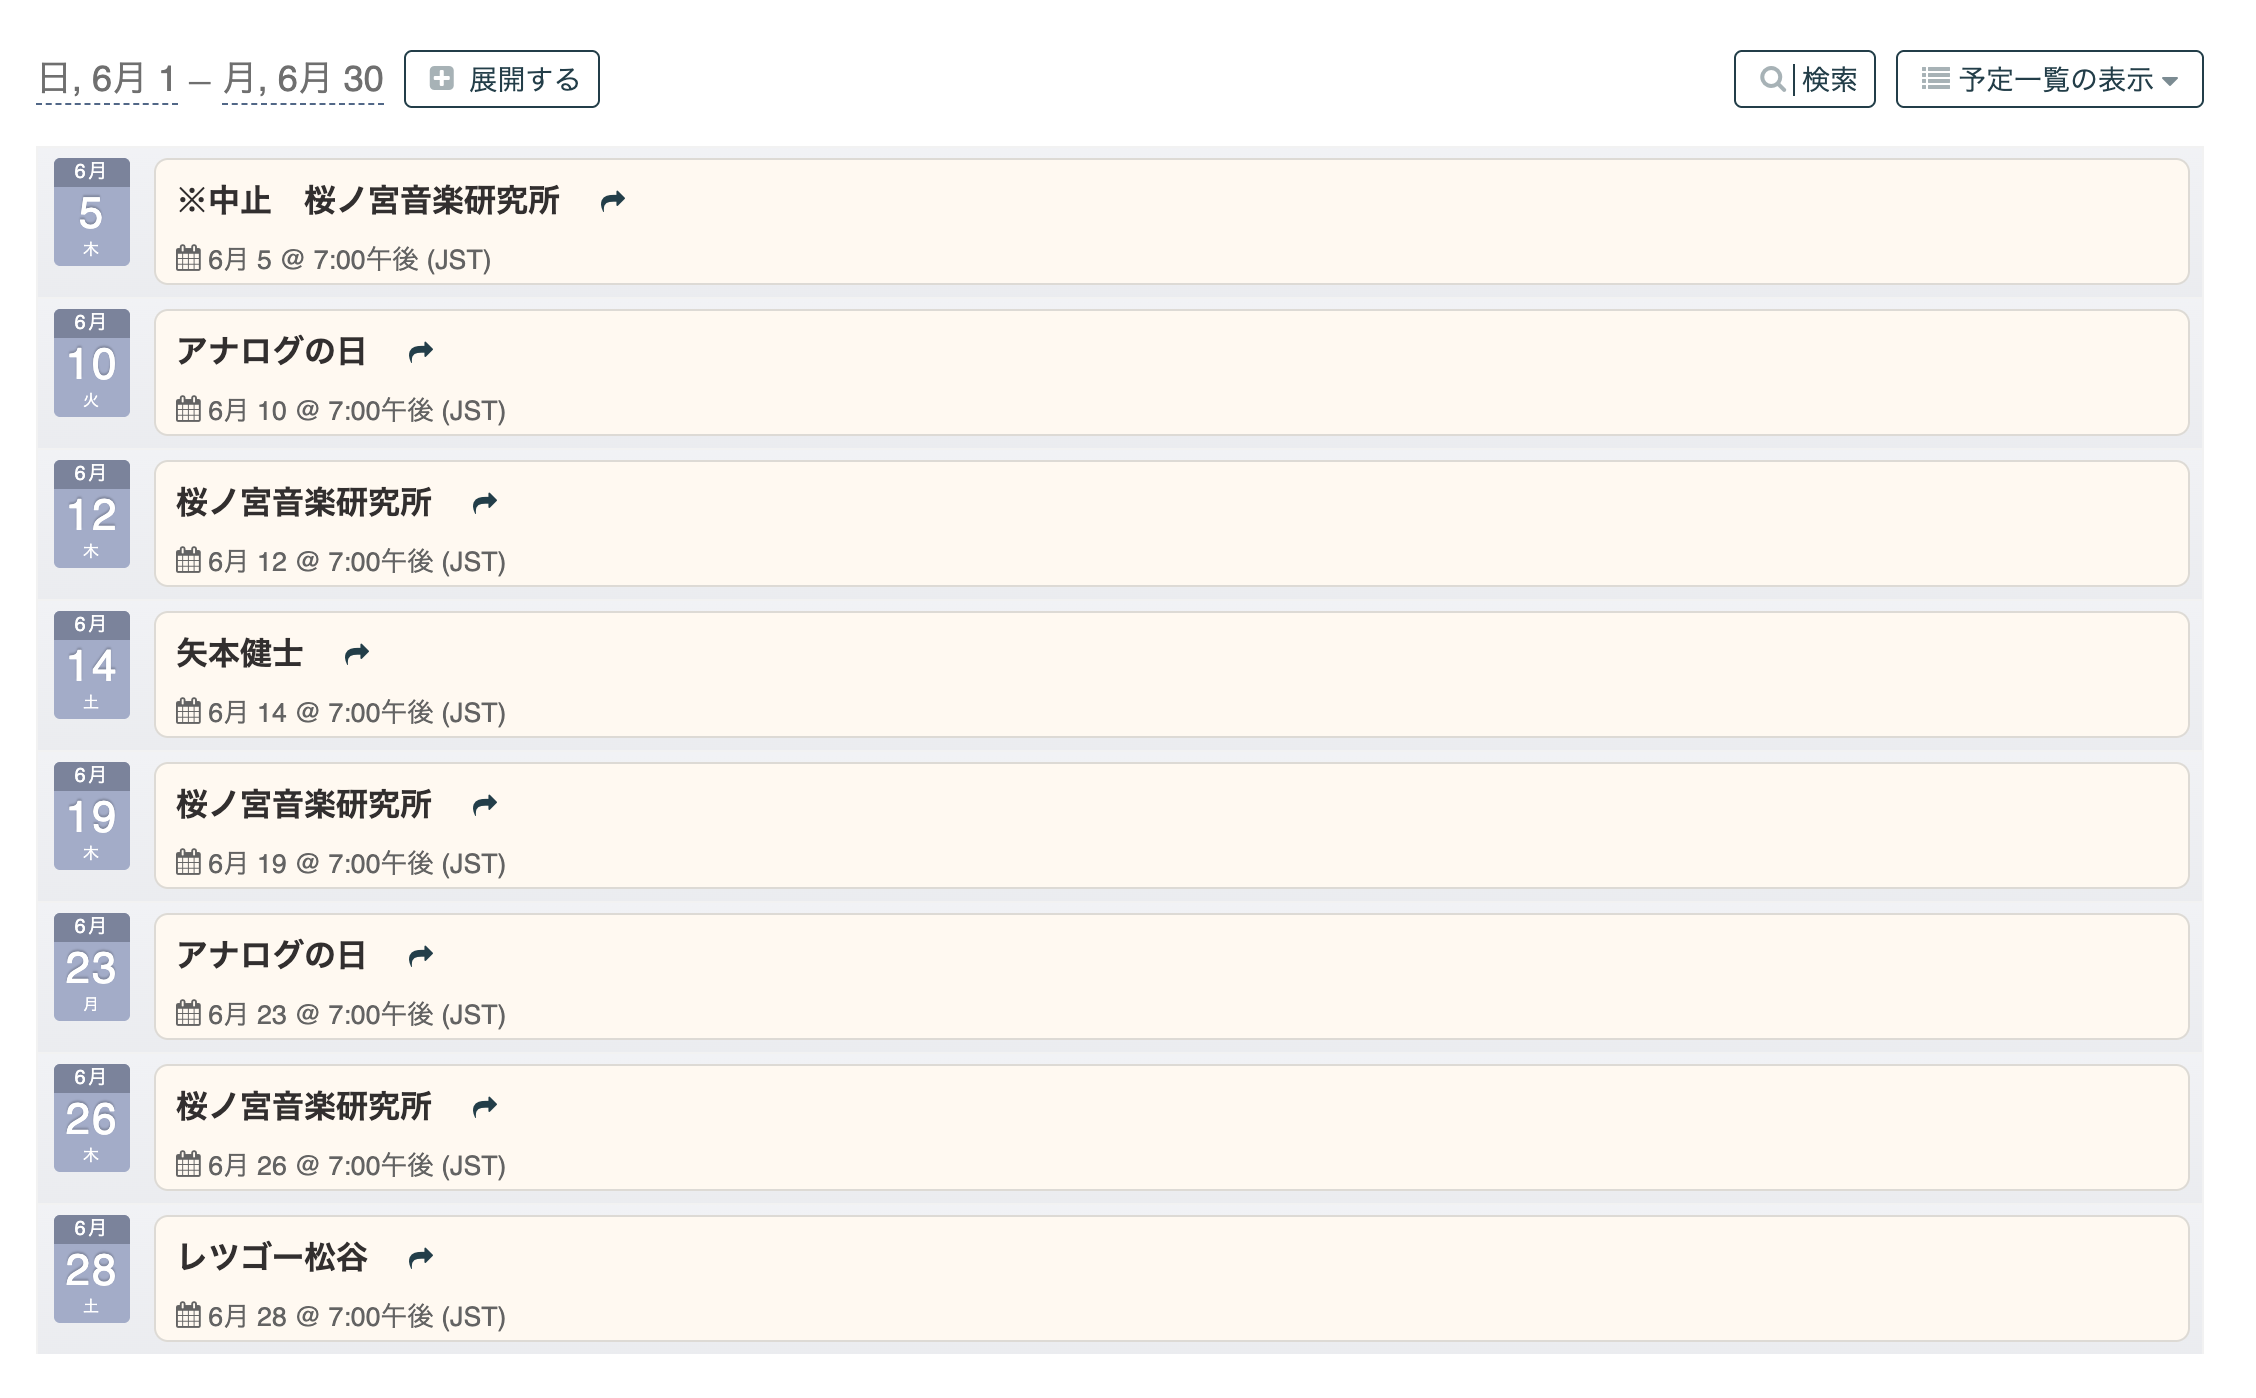Screen dimensions: 2256x1398
Task: Pick start date 日, 6月 1
Action: (107, 79)
